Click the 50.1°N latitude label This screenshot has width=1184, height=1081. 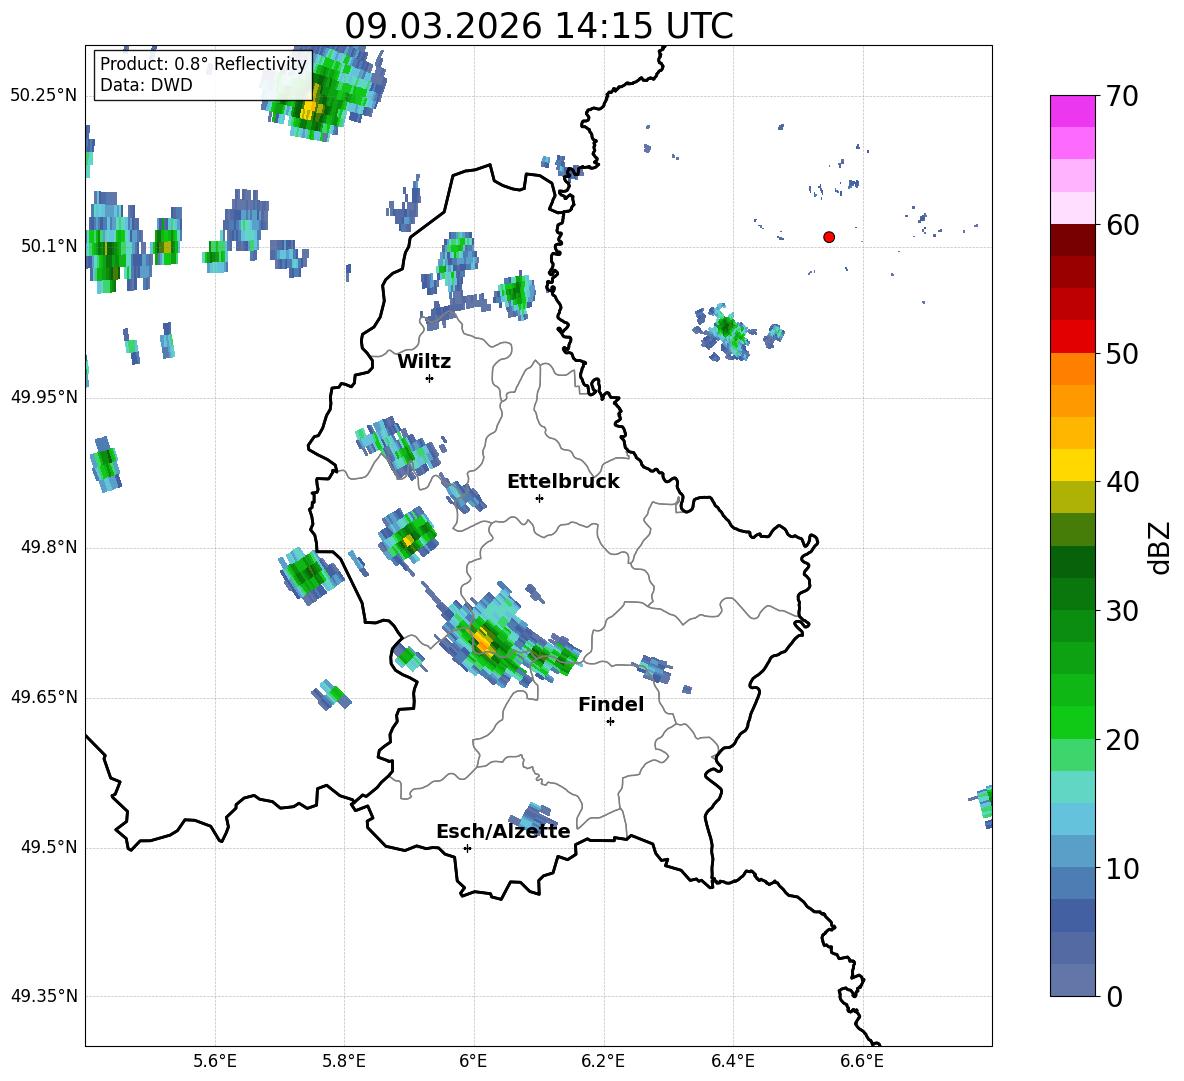(x=49, y=246)
